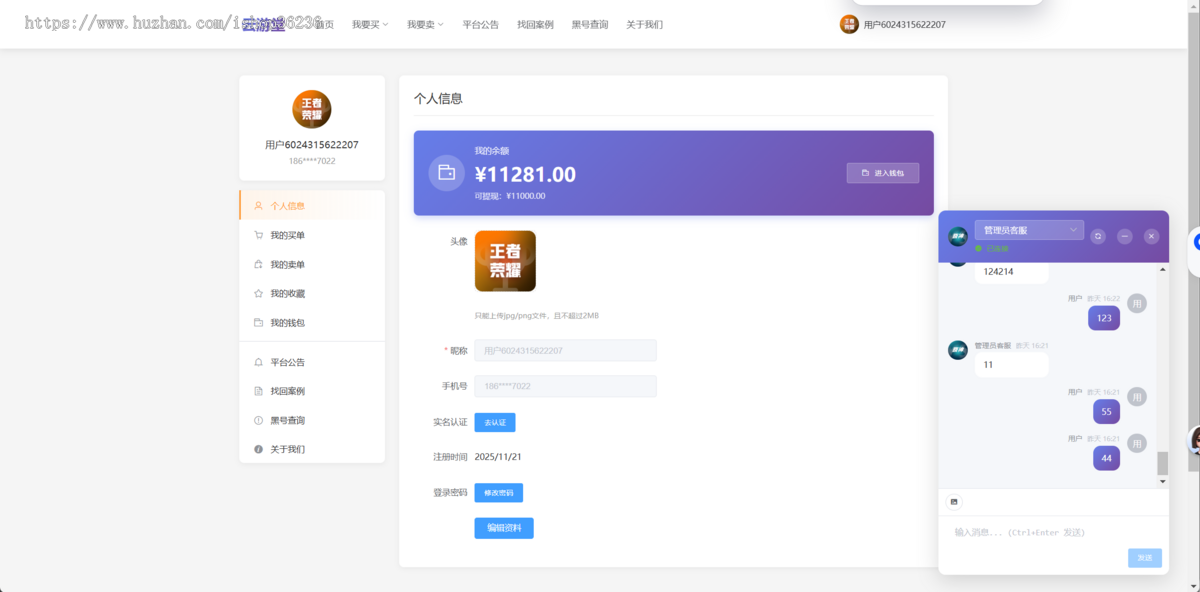Open the 管理员客服 dropdown in chat
Screen dimensions: 1200x592
1029,230
